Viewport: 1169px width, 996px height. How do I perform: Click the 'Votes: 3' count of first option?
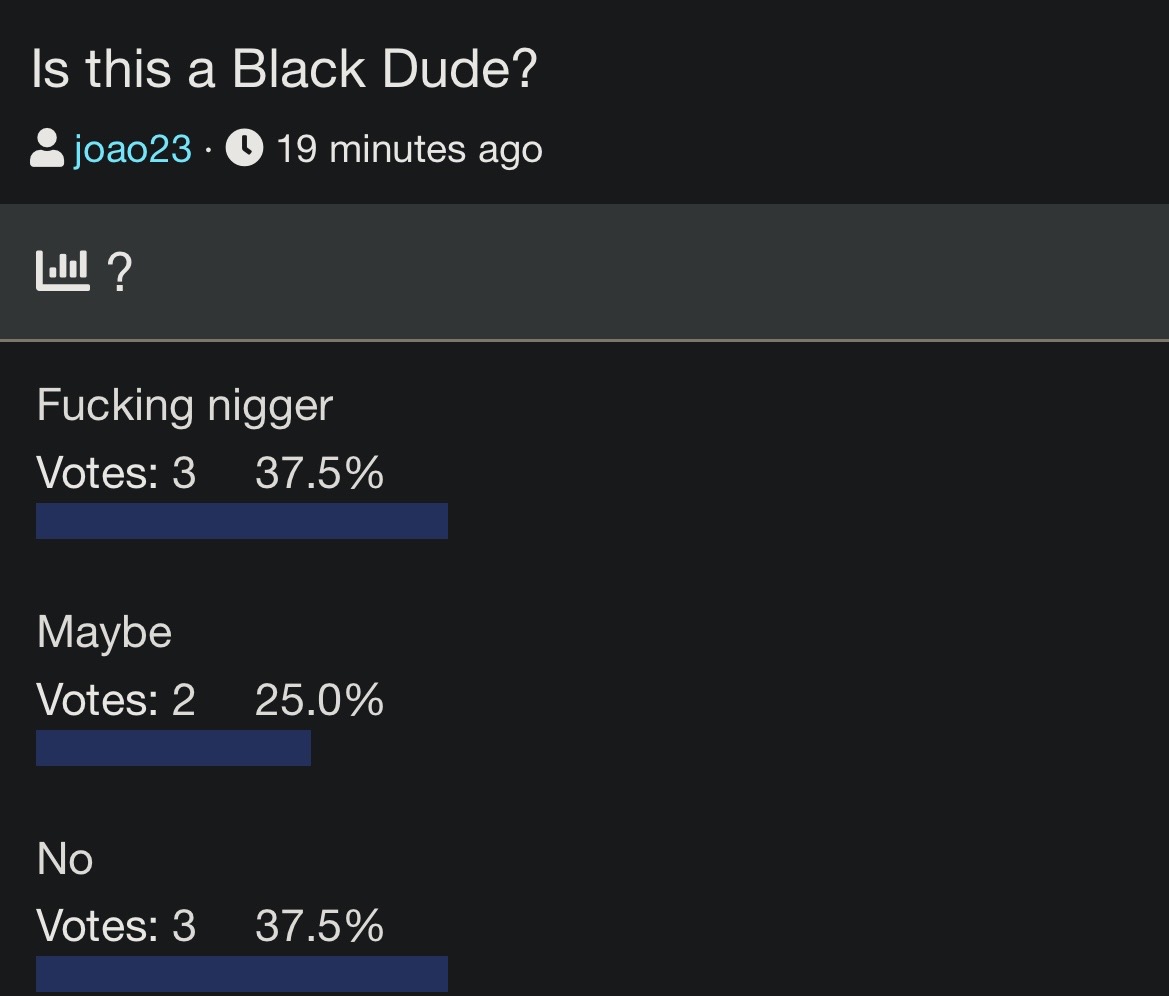point(116,473)
